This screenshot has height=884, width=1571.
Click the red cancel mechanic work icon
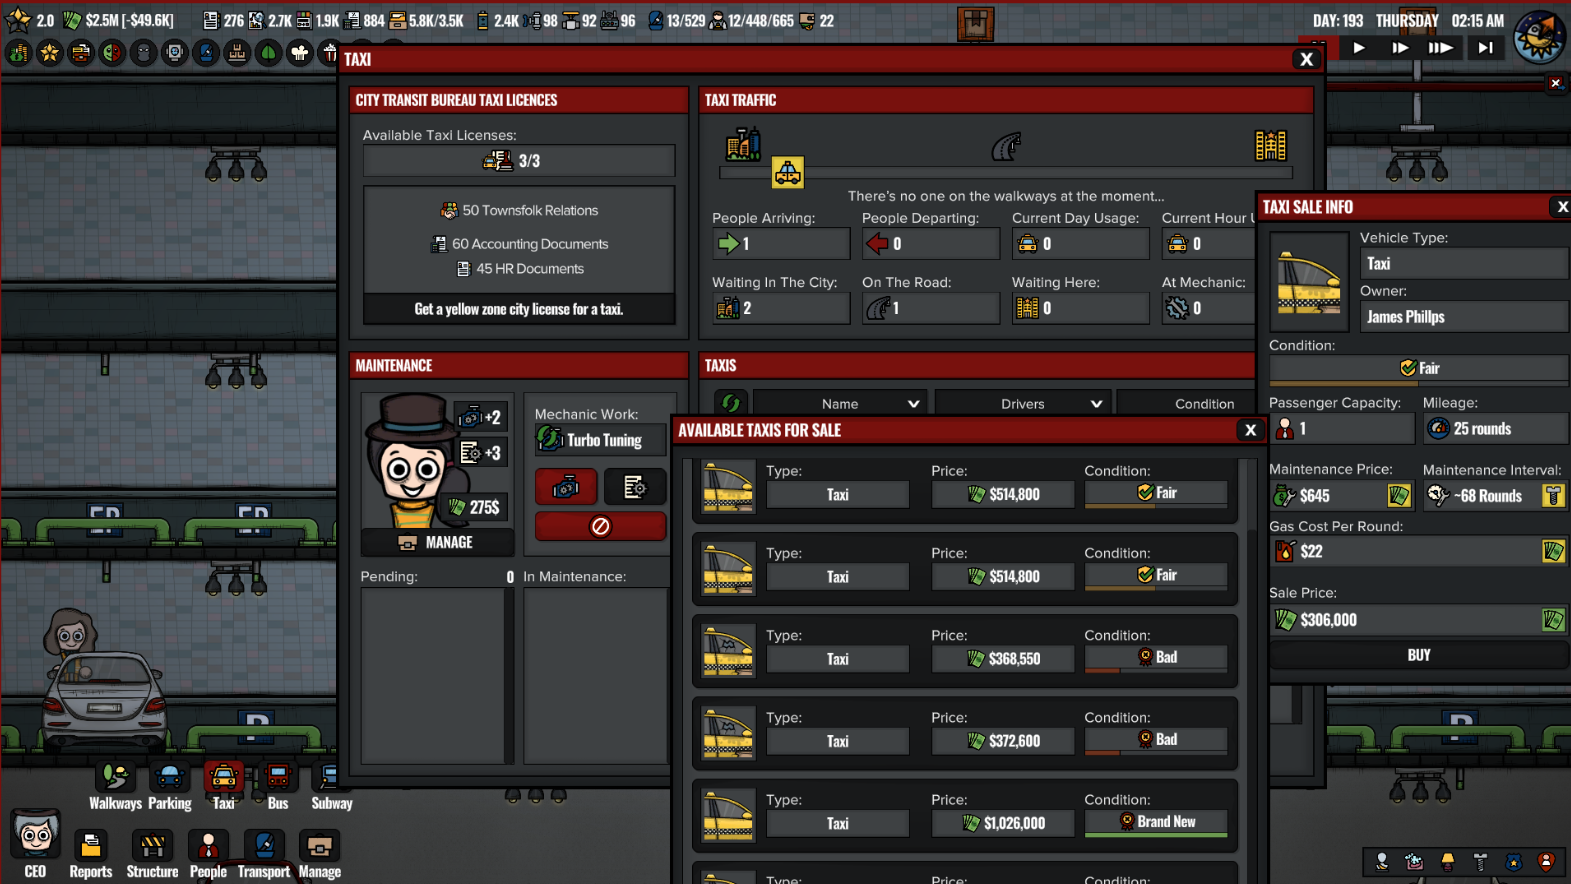click(x=600, y=526)
